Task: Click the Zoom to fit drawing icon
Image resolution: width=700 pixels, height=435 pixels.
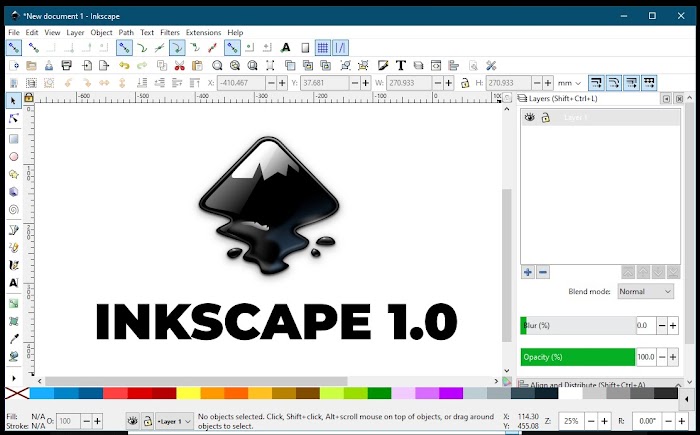Action: [x=235, y=66]
